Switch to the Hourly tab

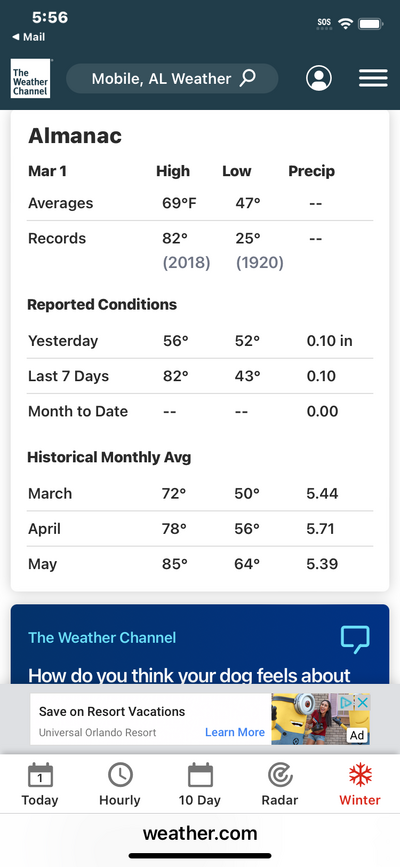tap(120, 784)
